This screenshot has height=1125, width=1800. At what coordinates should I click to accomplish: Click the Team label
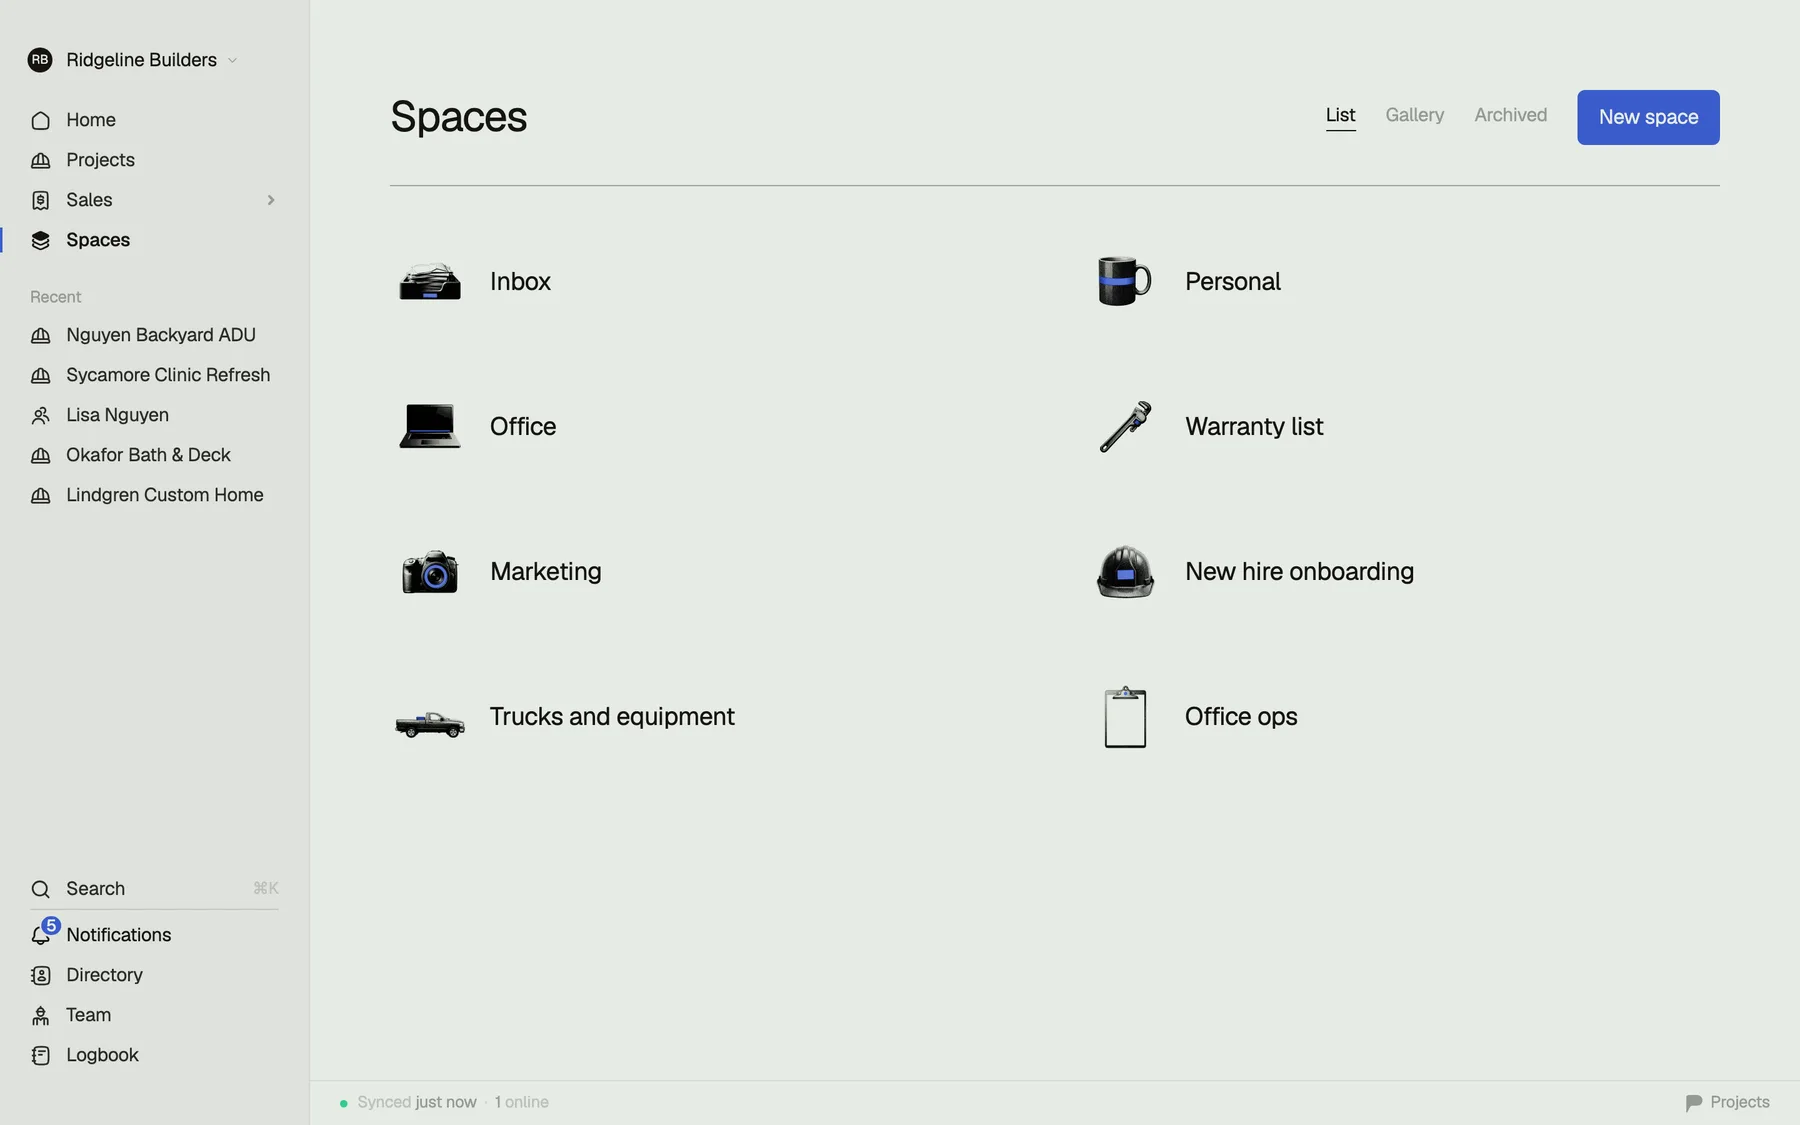tap(88, 1015)
